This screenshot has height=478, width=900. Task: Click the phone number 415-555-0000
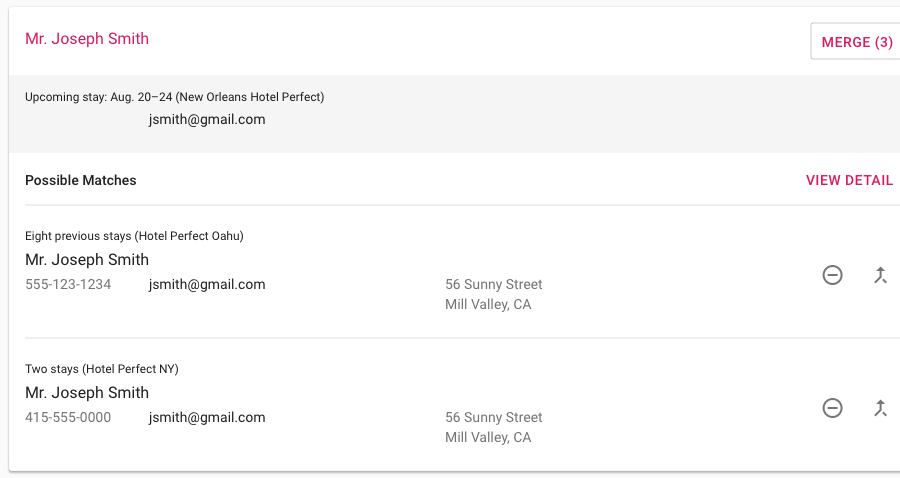click(x=68, y=417)
